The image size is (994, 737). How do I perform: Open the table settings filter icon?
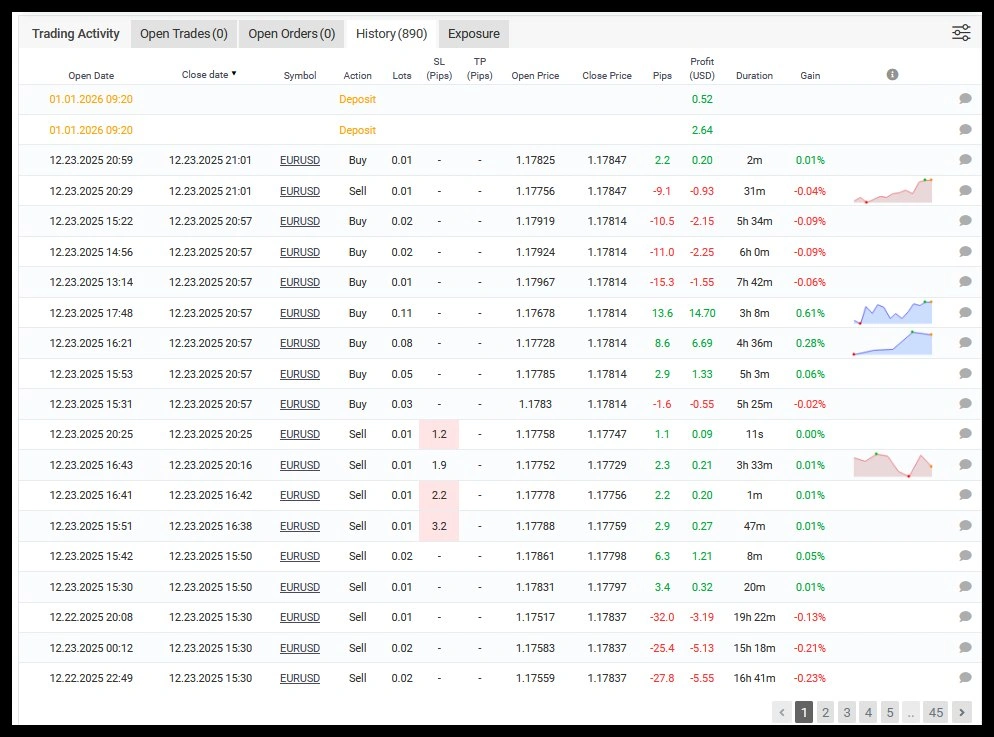pyautogui.click(x=961, y=33)
